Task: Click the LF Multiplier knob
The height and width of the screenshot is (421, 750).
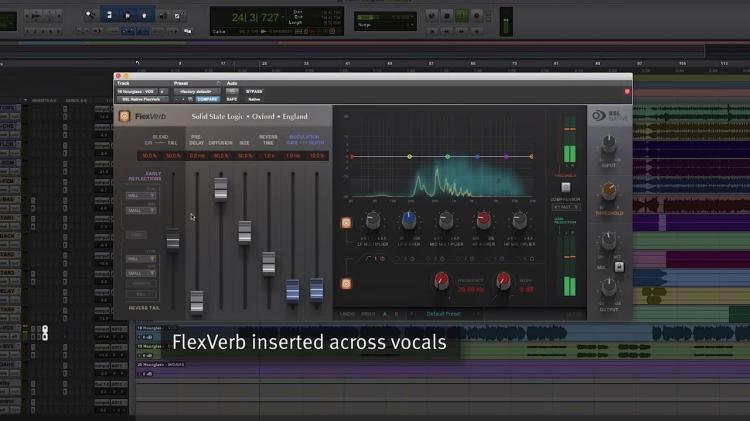Action: click(x=373, y=221)
